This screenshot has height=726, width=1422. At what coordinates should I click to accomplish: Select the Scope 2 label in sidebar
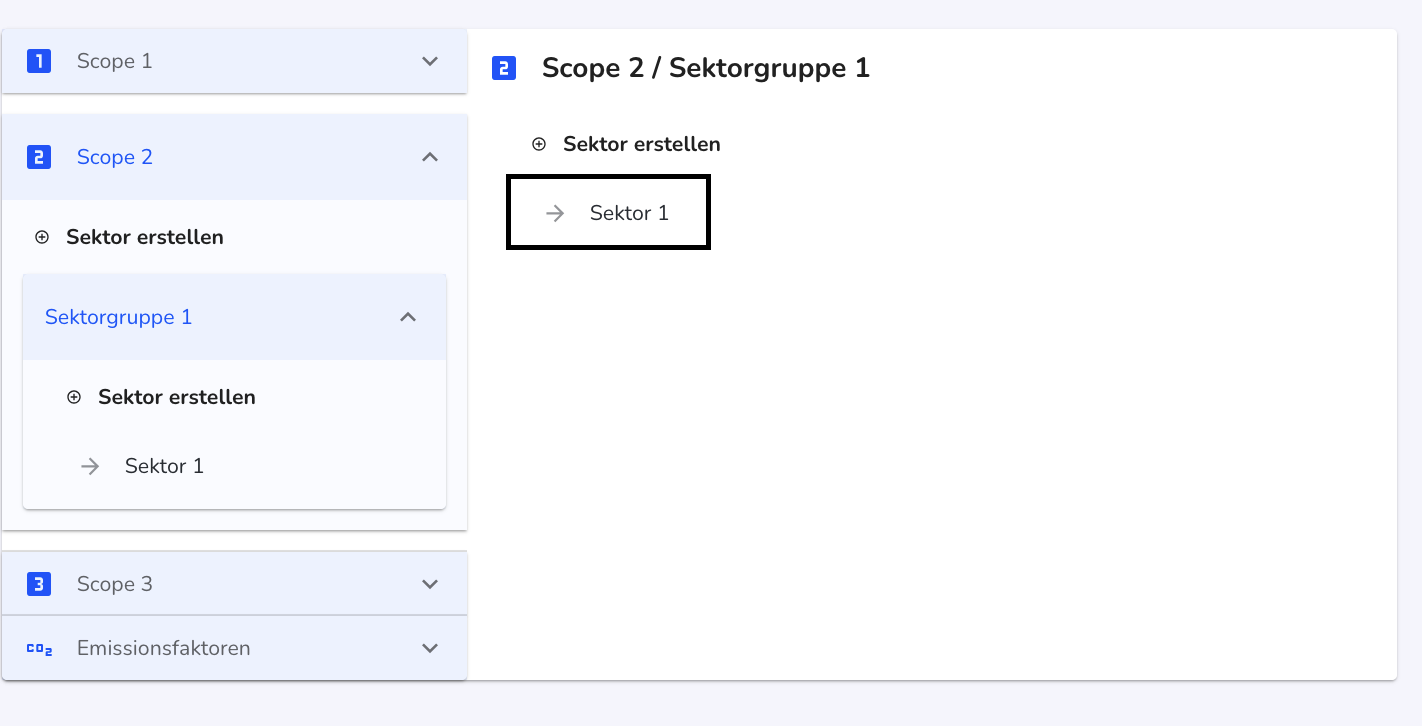[115, 157]
